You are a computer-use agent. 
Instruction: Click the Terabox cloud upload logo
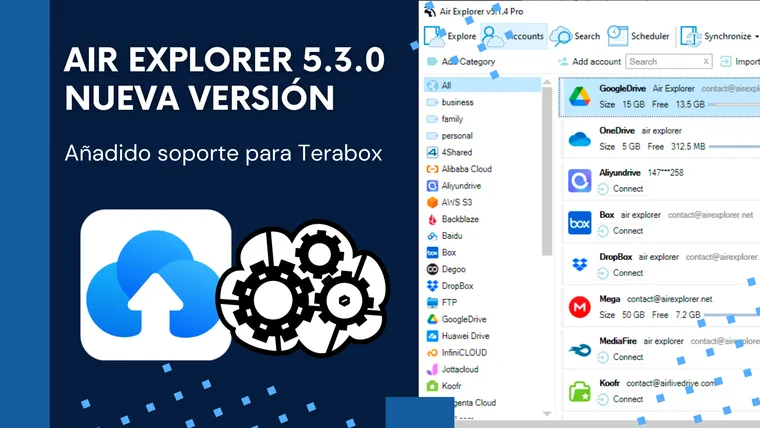tap(156, 285)
